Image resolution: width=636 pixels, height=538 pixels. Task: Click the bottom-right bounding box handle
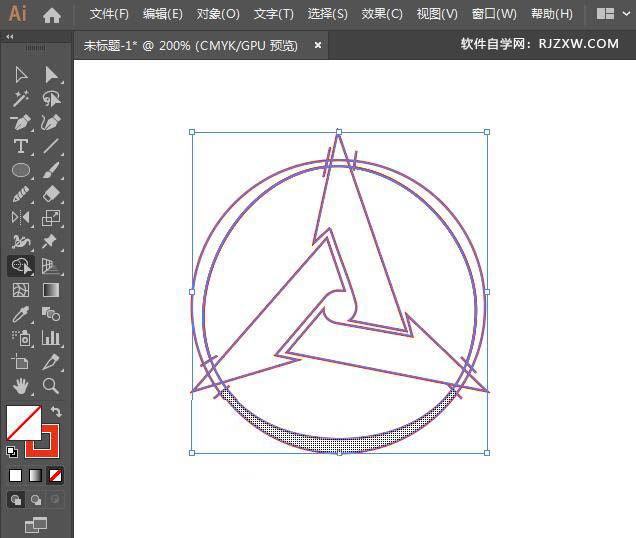[487, 453]
